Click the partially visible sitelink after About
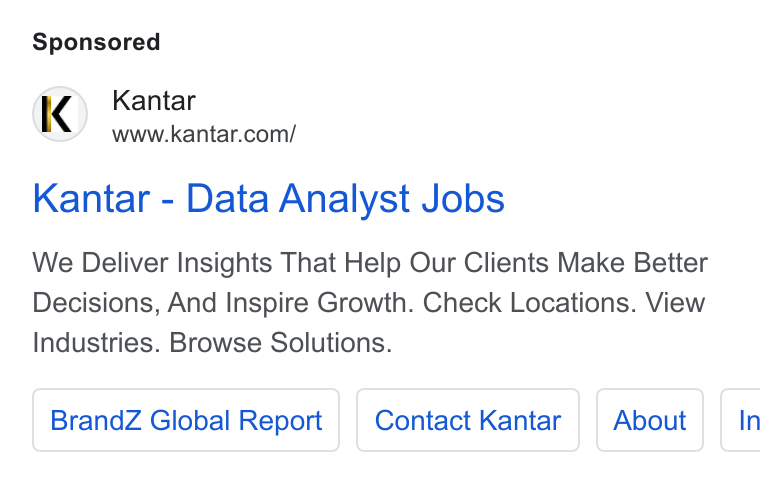The height and width of the screenshot is (484, 760). [x=741, y=420]
